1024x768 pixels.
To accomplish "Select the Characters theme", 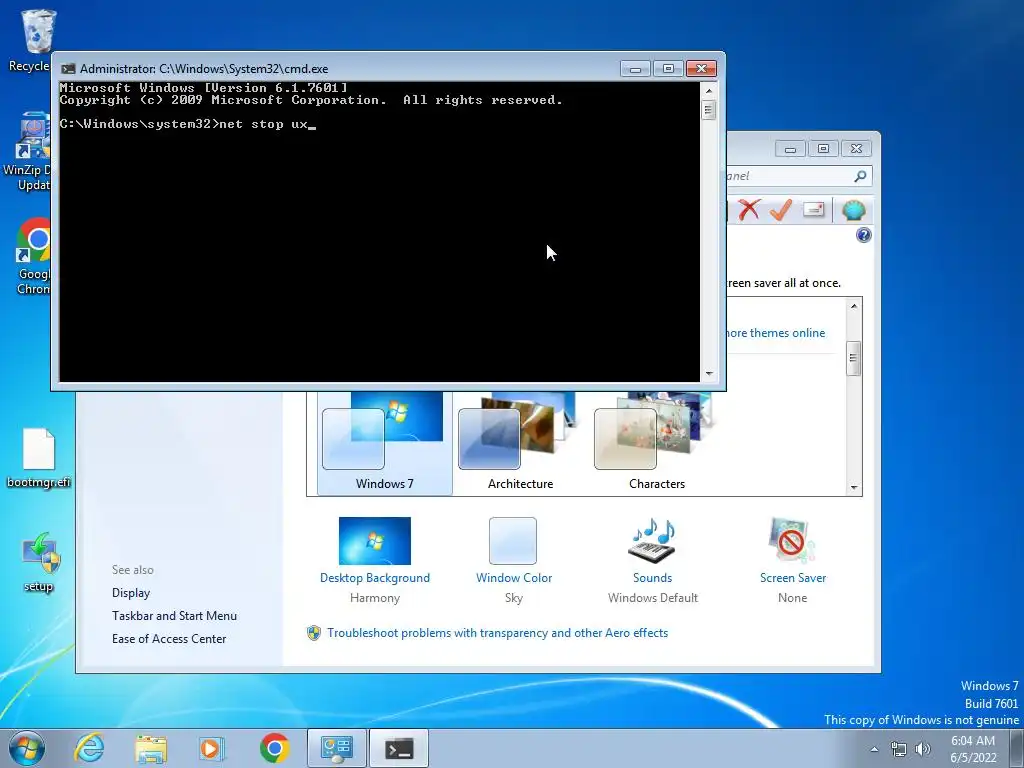I will coord(657,443).
